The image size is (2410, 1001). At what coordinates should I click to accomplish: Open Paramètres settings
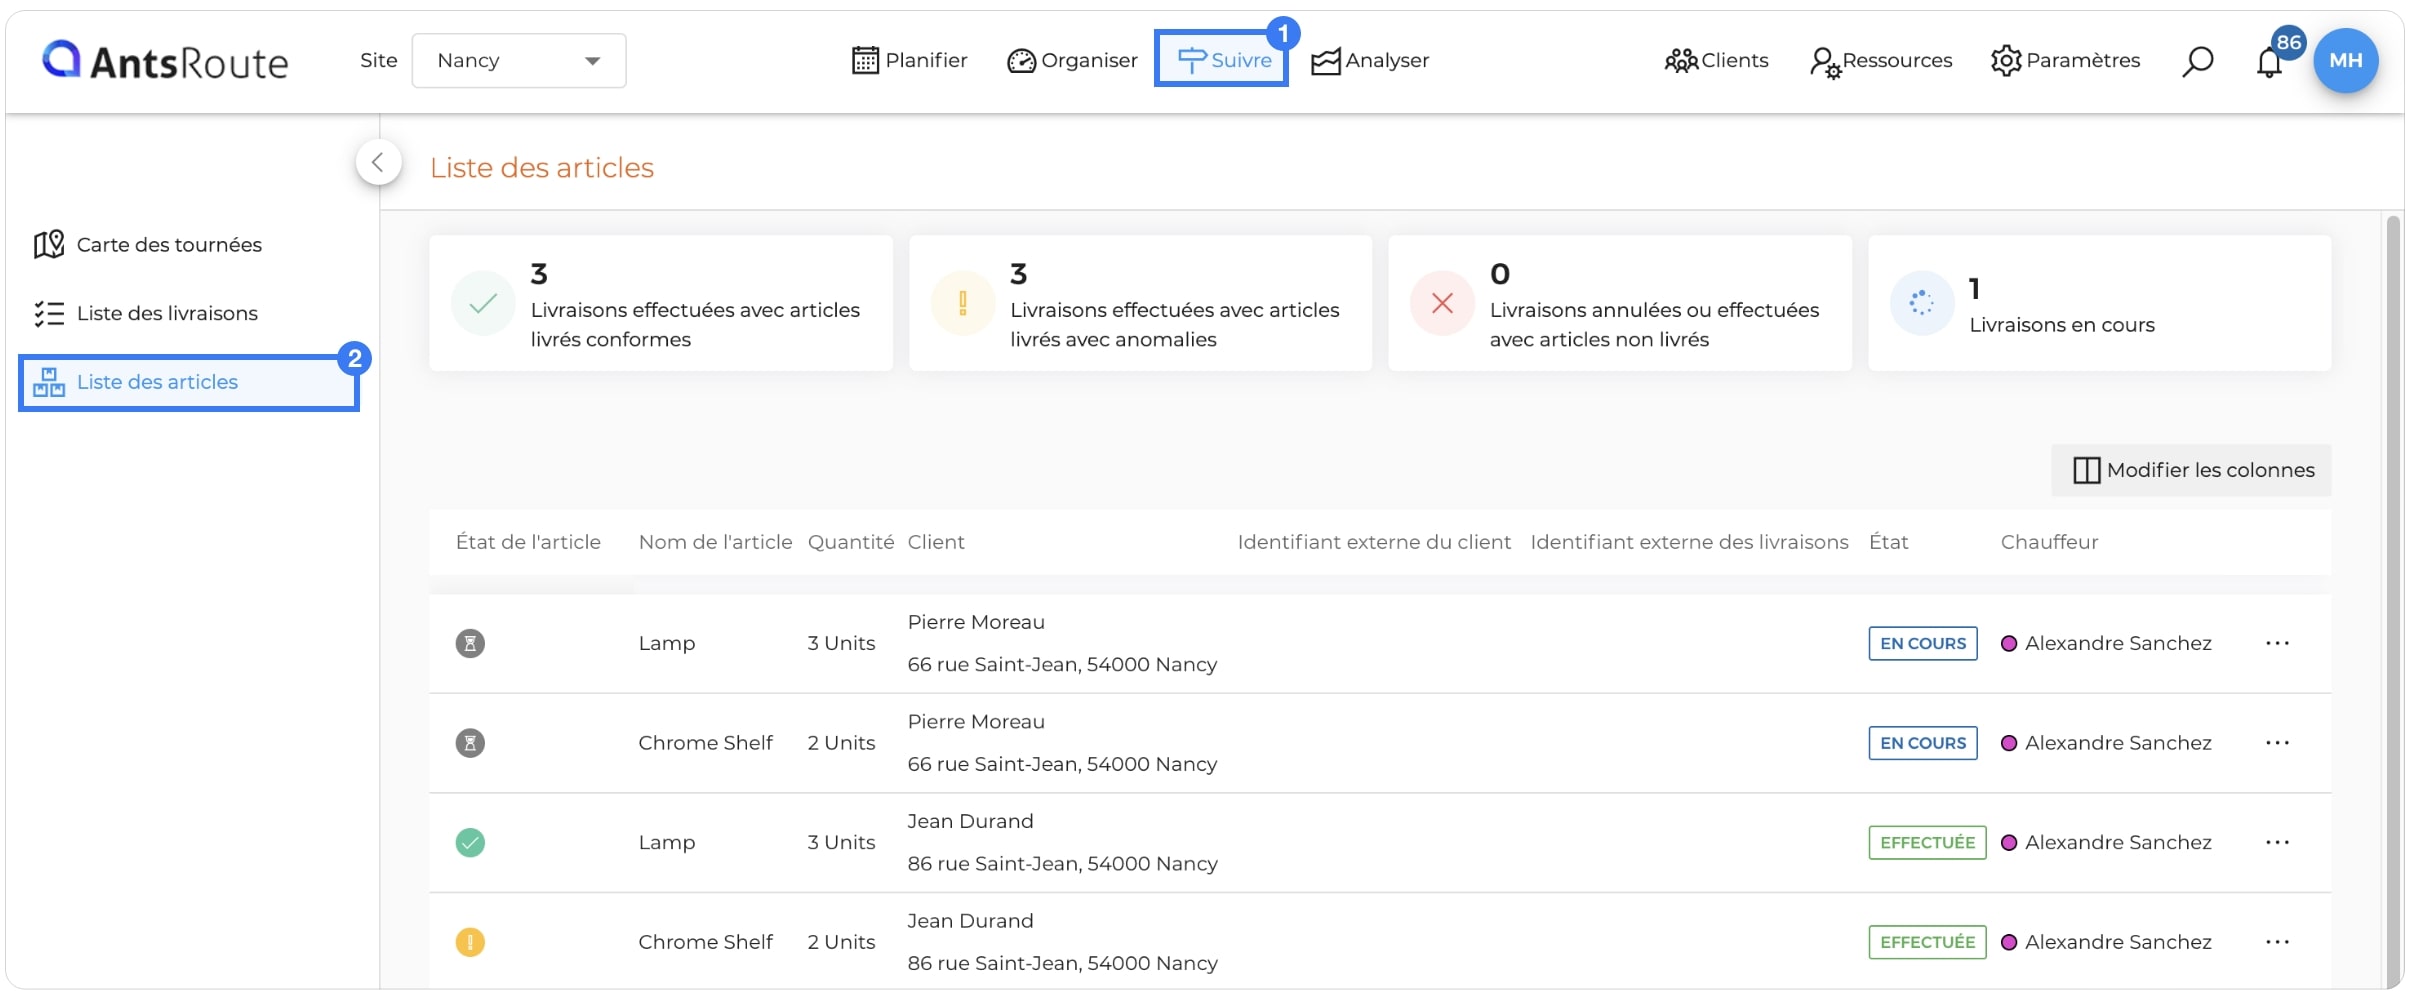2065,61
